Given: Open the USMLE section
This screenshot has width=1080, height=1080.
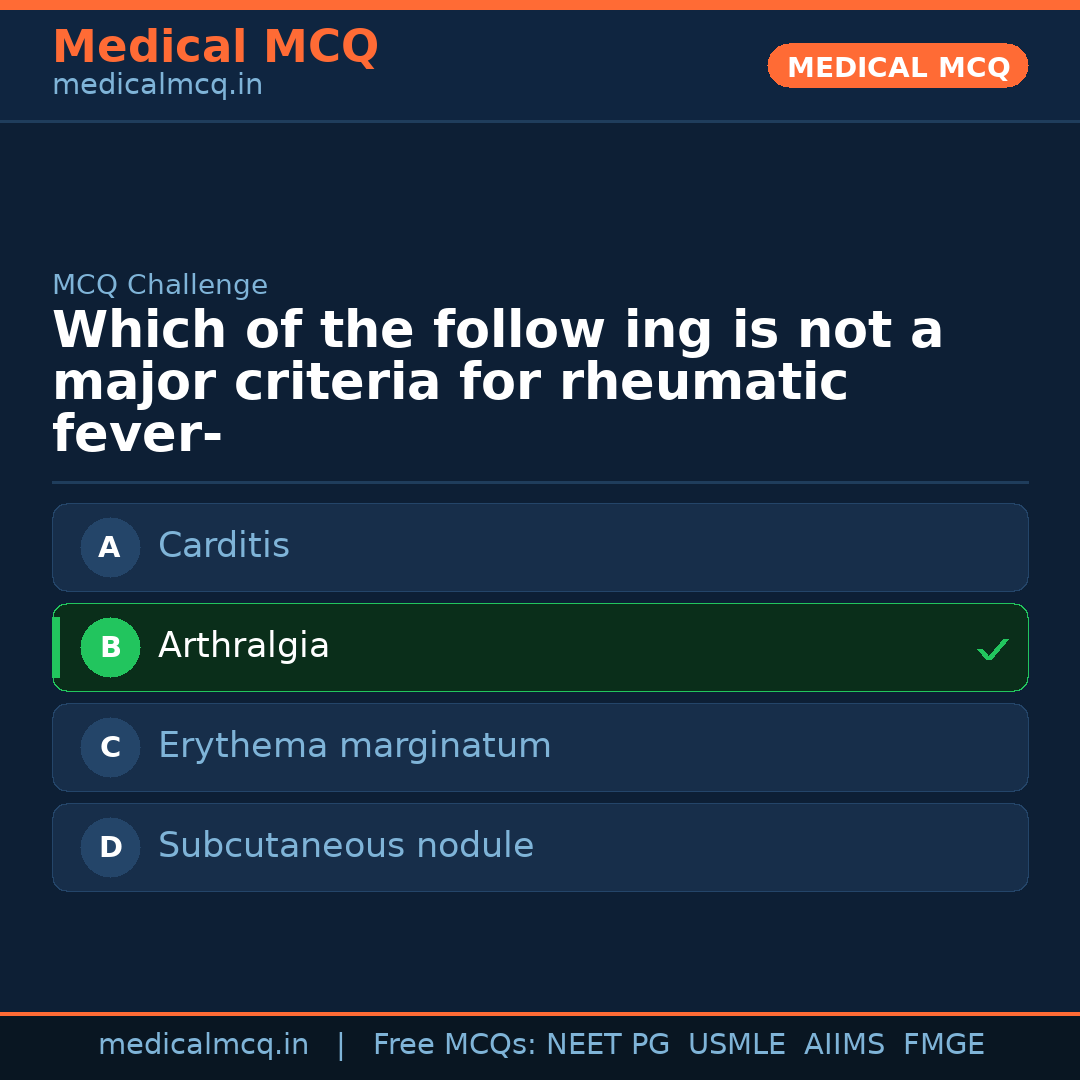Looking at the screenshot, I should click(737, 1043).
